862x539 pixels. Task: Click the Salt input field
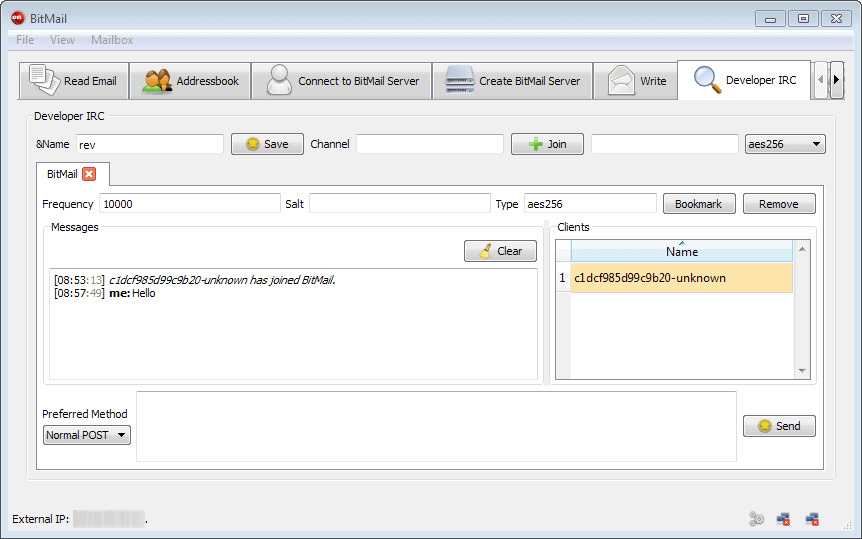pos(400,204)
